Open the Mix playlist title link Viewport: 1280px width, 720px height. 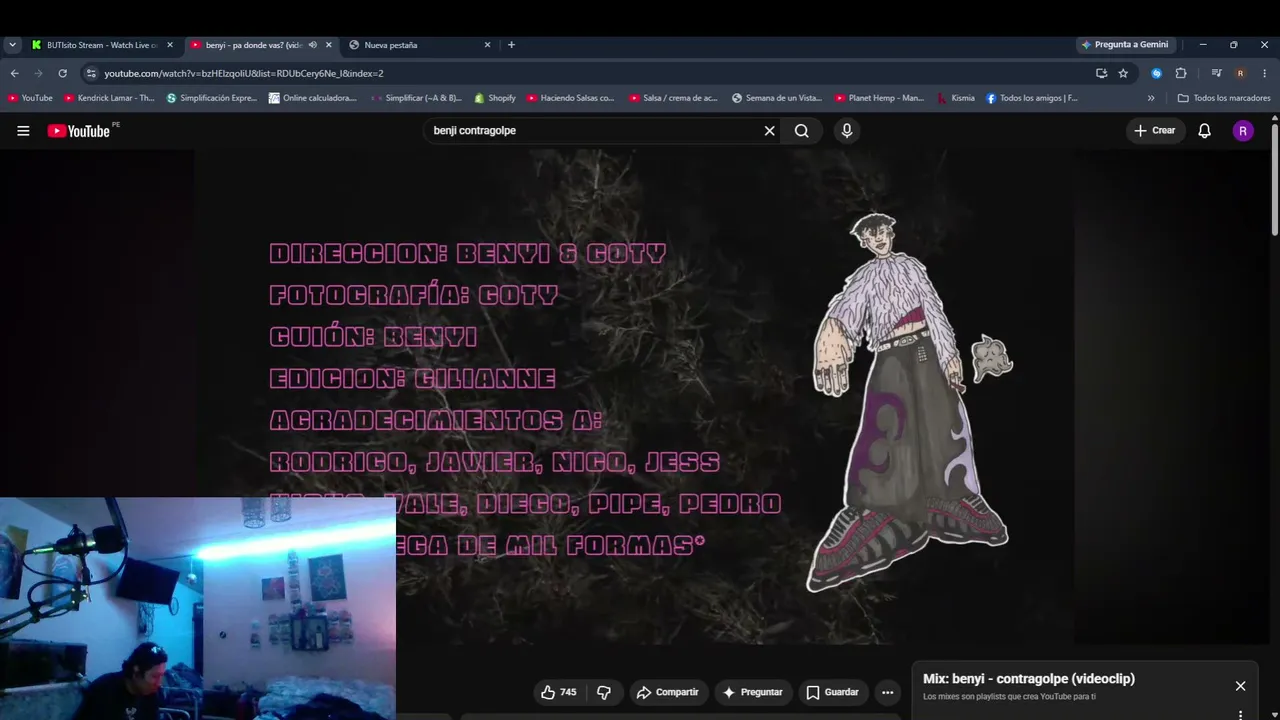1029,679
